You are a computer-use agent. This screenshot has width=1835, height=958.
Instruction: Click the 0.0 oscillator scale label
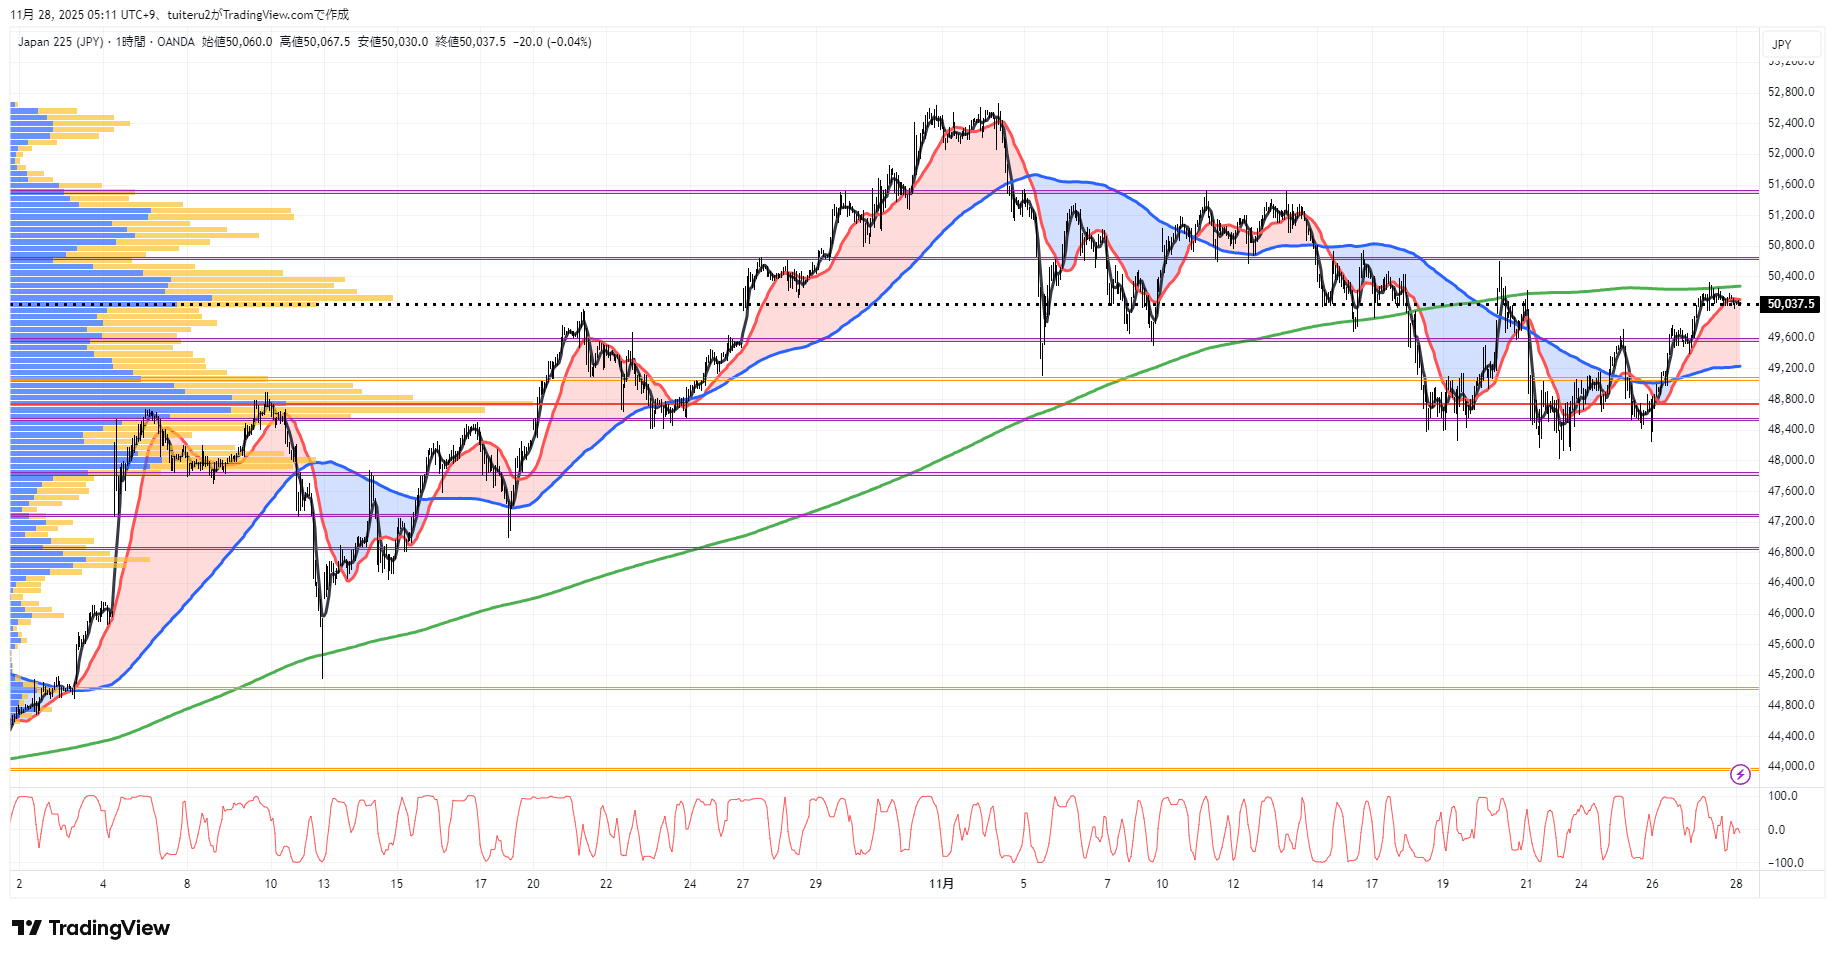(x=1776, y=829)
